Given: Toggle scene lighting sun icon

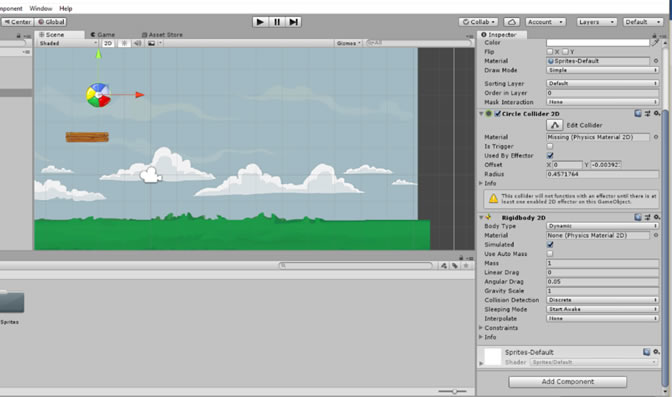Looking at the screenshot, I should pos(124,43).
